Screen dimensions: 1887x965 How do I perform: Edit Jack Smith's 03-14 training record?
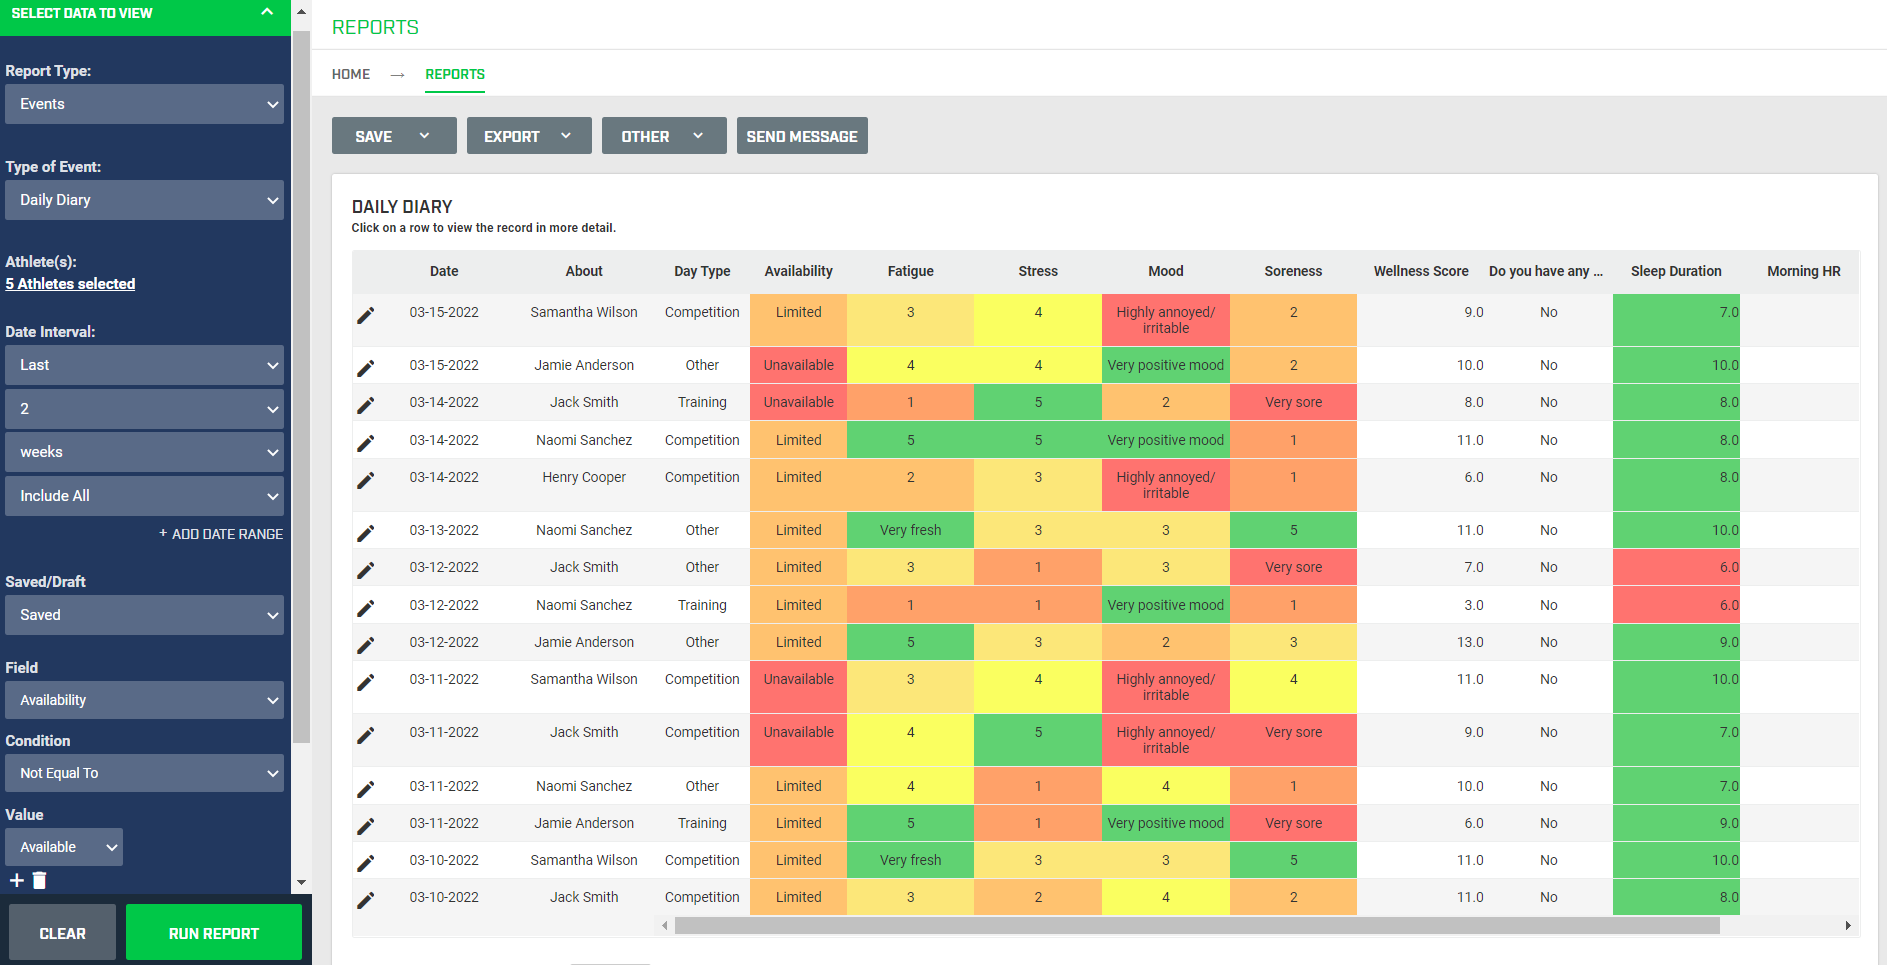[367, 402]
